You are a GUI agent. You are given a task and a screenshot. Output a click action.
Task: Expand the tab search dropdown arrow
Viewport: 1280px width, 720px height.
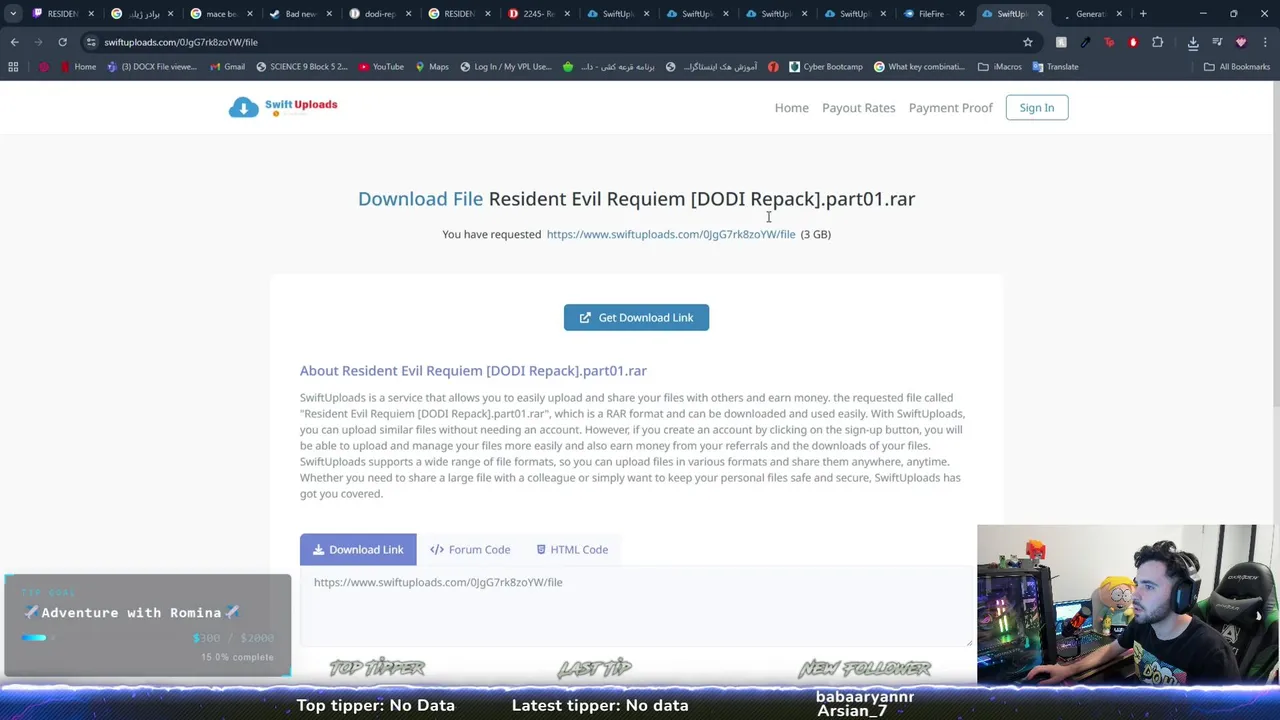pyautogui.click(x=13, y=14)
